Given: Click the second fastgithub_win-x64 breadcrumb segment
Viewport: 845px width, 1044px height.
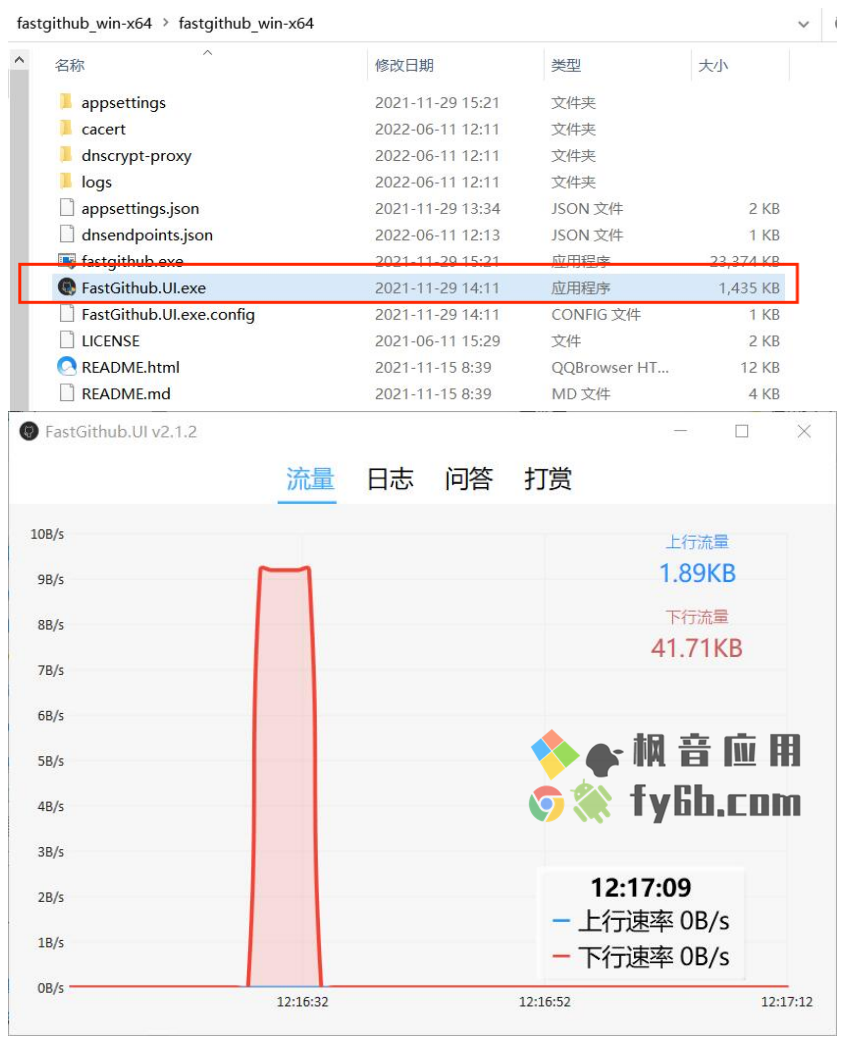Looking at the screenshot, I should pos(246,23).
